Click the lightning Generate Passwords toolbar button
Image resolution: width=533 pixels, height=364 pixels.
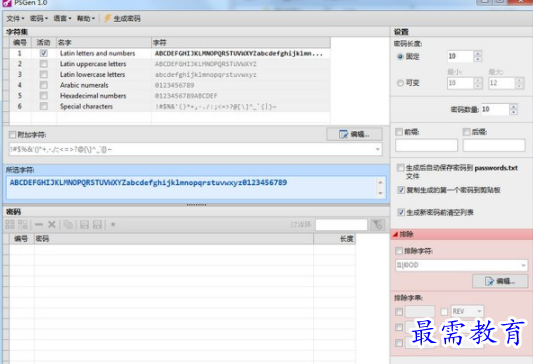pyautogui.click(x=122, y=18)
